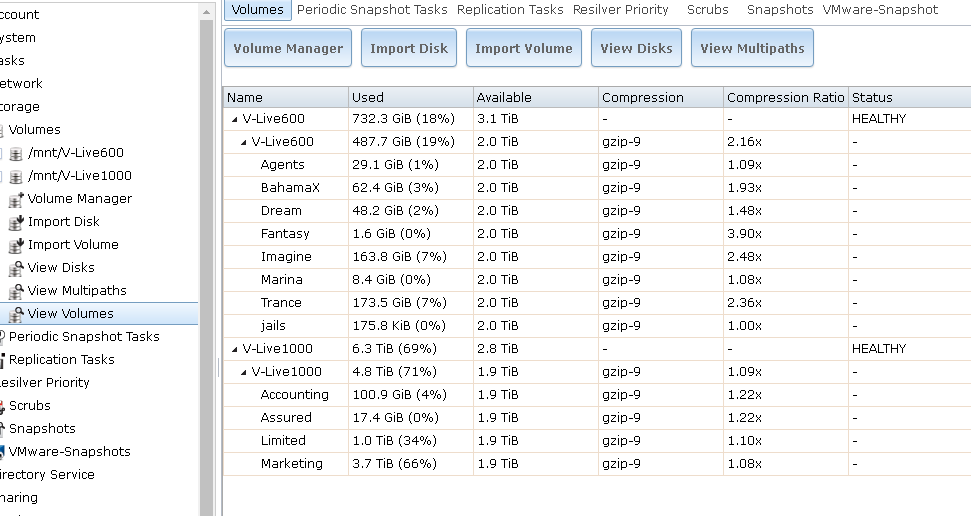Go to the Resilver Priority tab
The width and height of the screenshot is (971, 516).
(x=620, y=9)
